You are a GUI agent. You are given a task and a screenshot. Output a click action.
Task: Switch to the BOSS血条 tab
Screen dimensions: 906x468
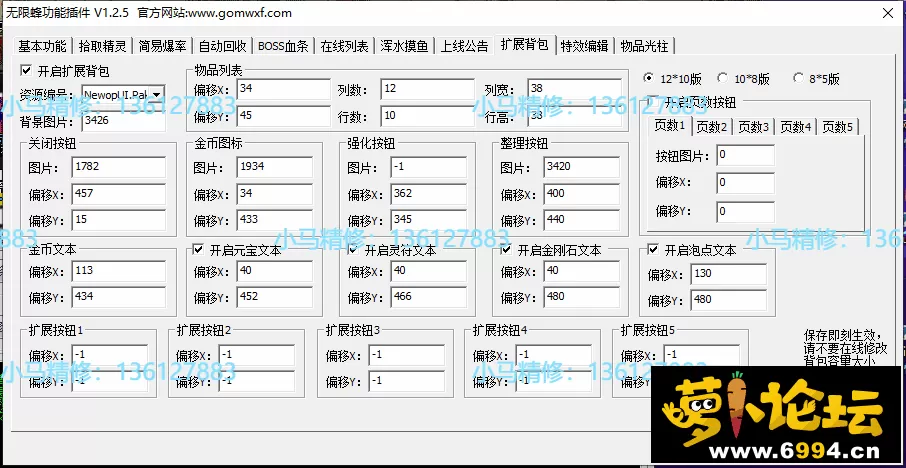pos(283,46)
